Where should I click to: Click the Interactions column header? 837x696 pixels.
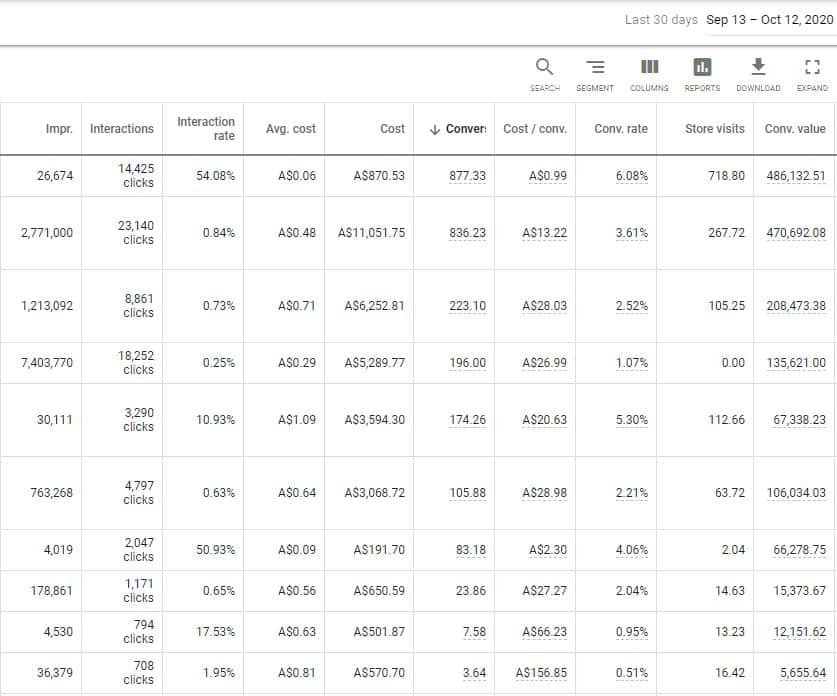[122, 129]
